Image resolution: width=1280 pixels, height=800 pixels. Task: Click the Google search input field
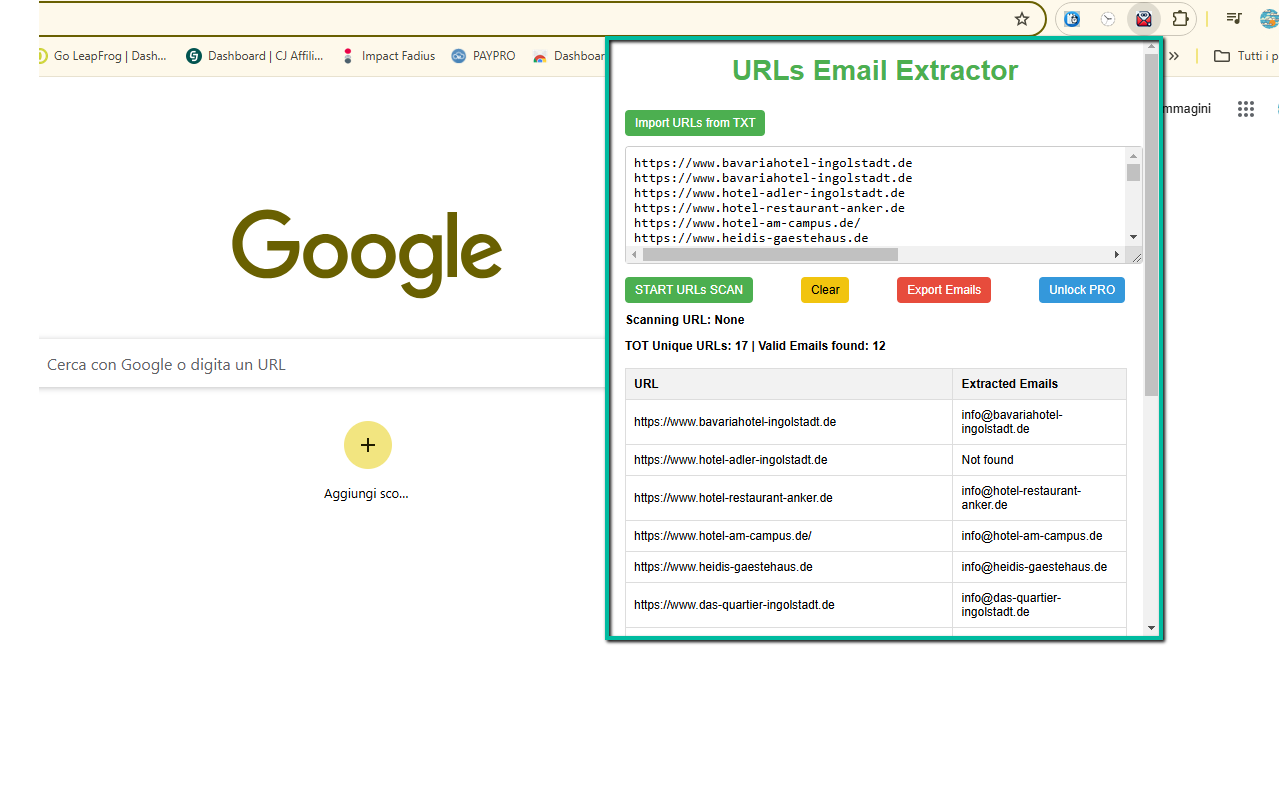point(300,364)
